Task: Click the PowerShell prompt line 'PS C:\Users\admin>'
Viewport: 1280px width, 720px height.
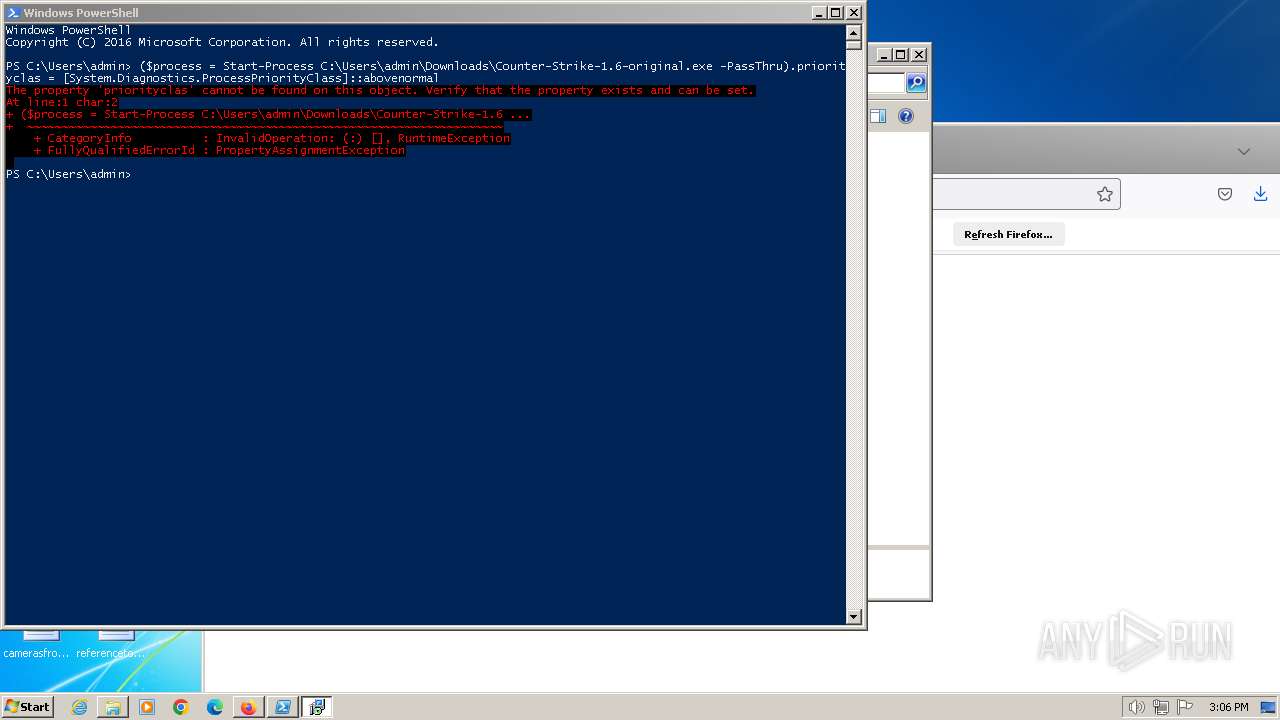Action: click(x=68, y=174)
